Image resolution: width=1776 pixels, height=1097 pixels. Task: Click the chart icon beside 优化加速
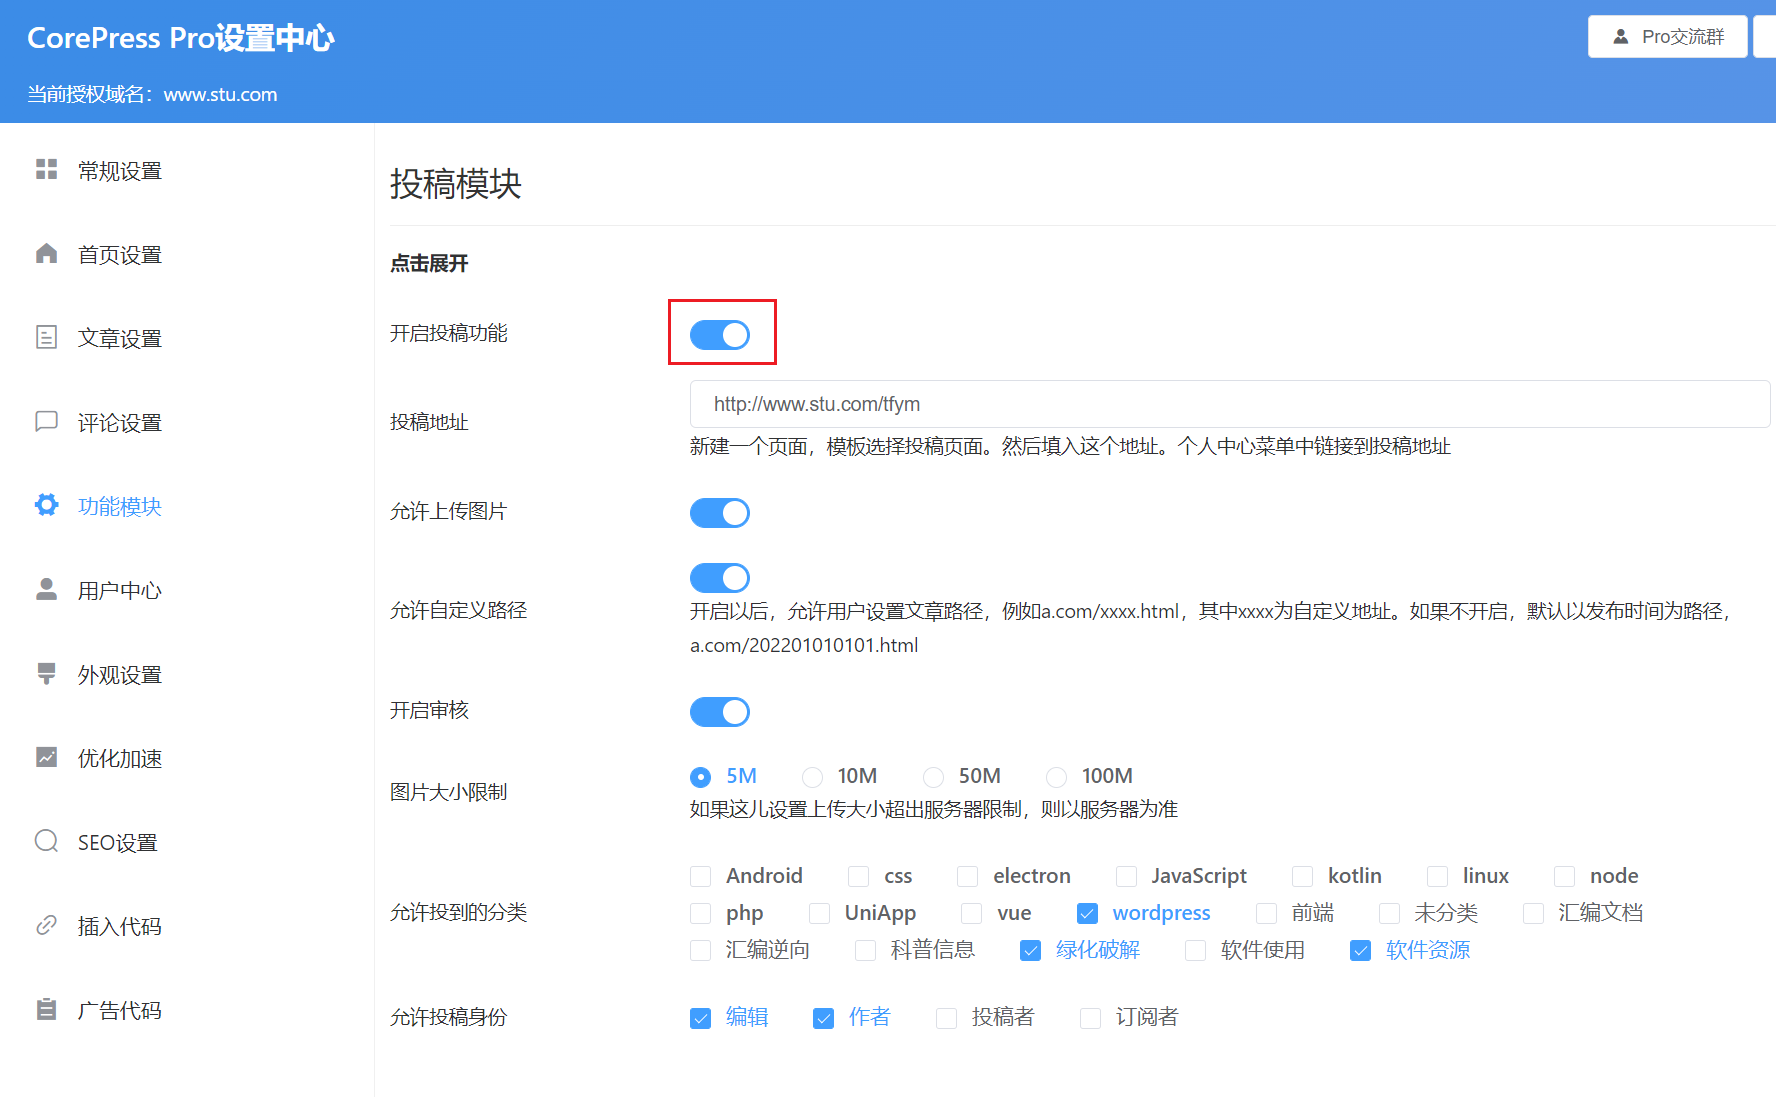[46, 758]
